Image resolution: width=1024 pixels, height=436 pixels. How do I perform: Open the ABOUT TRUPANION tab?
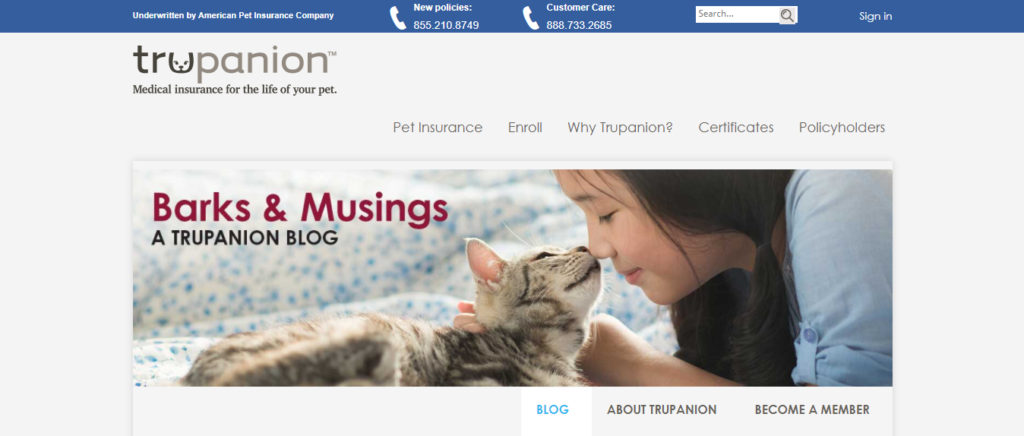click(x=662, y=410)
